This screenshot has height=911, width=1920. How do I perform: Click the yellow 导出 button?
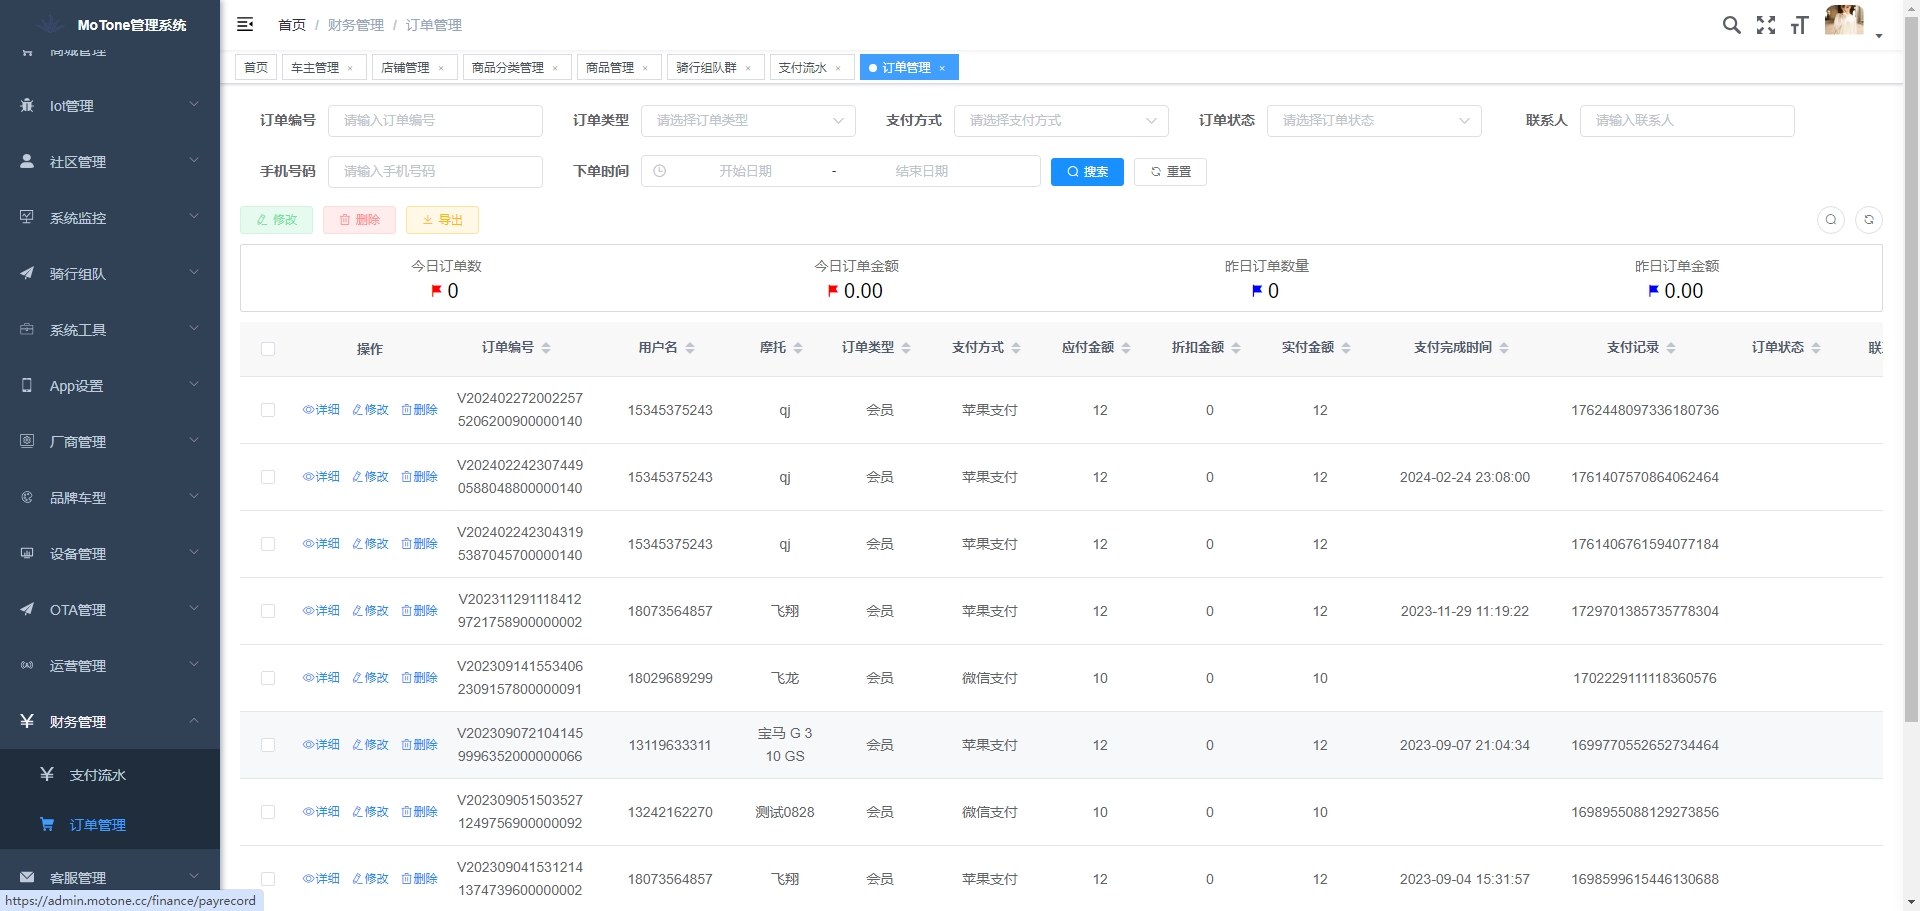[442, 220]
